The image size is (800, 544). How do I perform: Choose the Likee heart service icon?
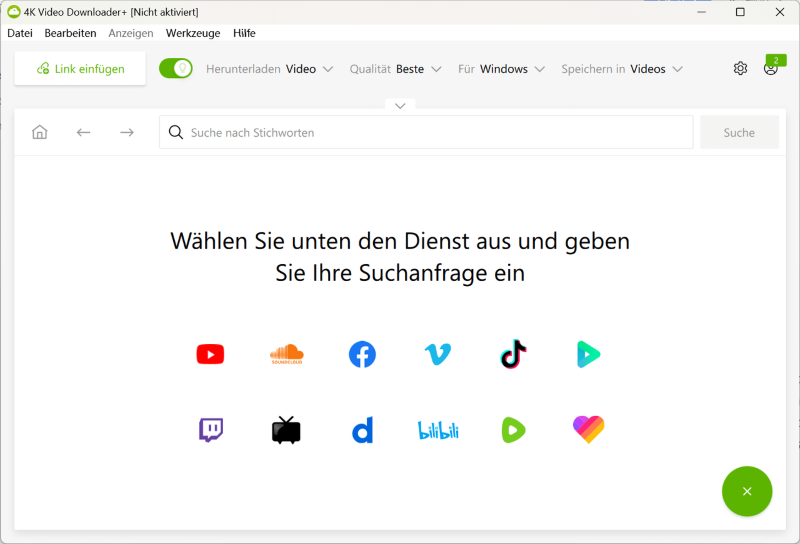[588, 429]
